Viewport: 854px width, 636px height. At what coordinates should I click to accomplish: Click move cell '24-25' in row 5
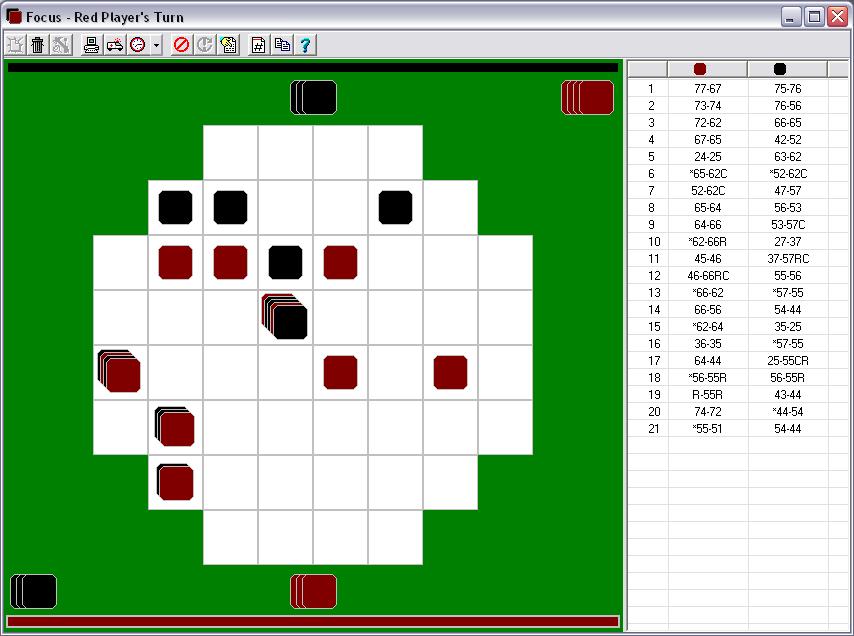pos(707,156)
